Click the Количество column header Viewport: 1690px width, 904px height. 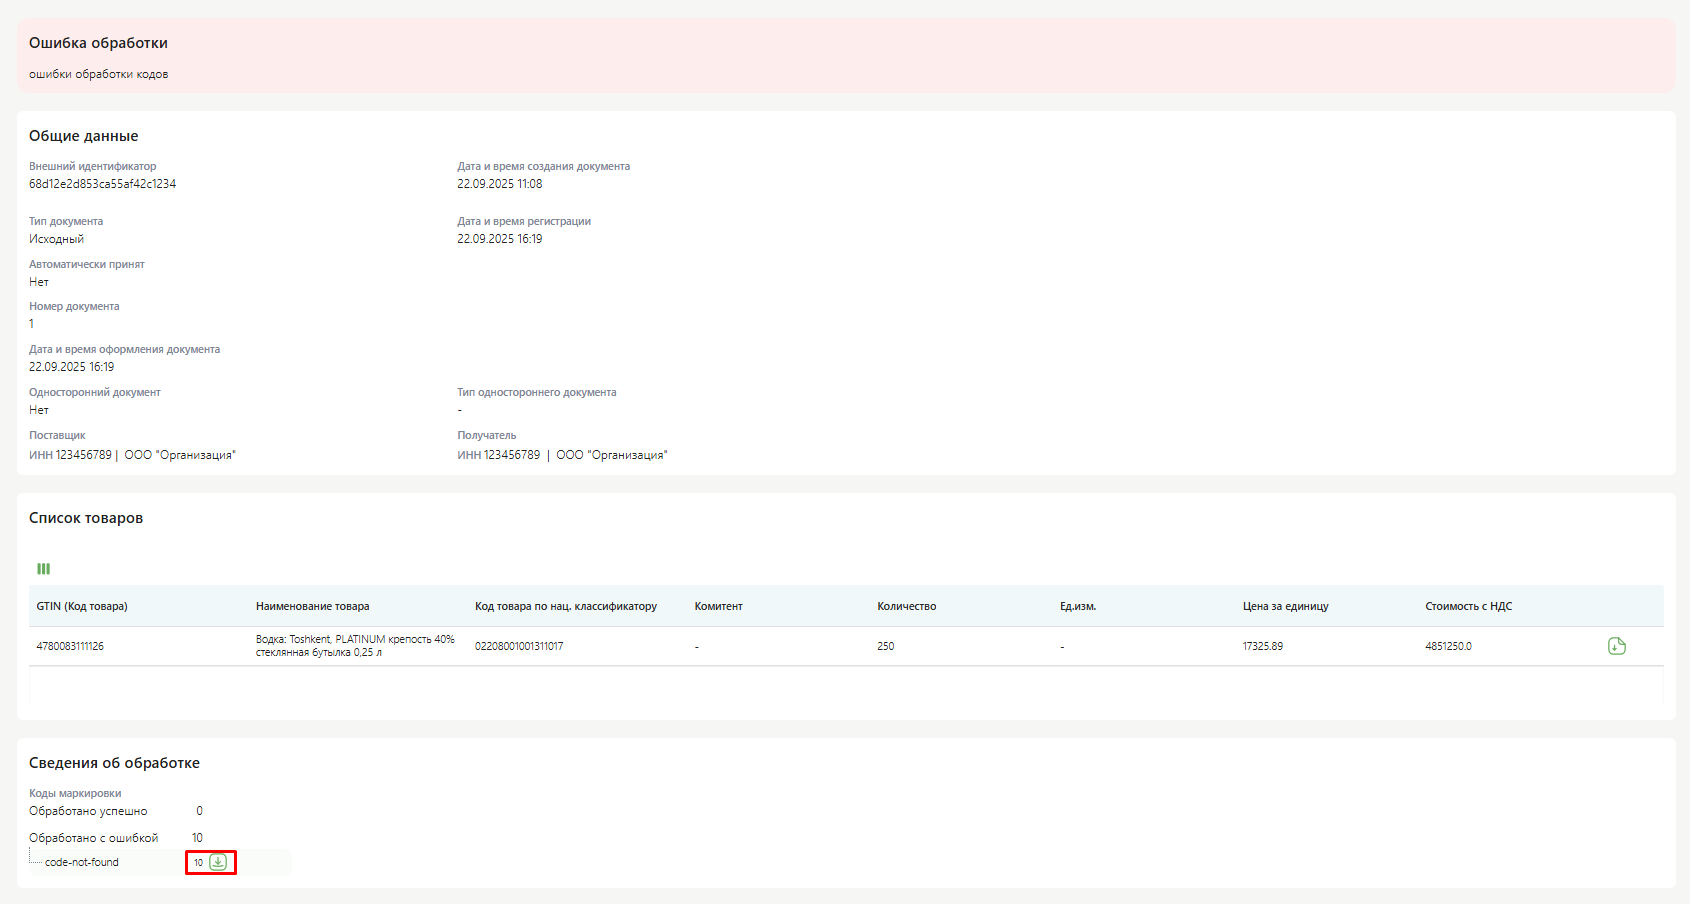coord(906,606)
